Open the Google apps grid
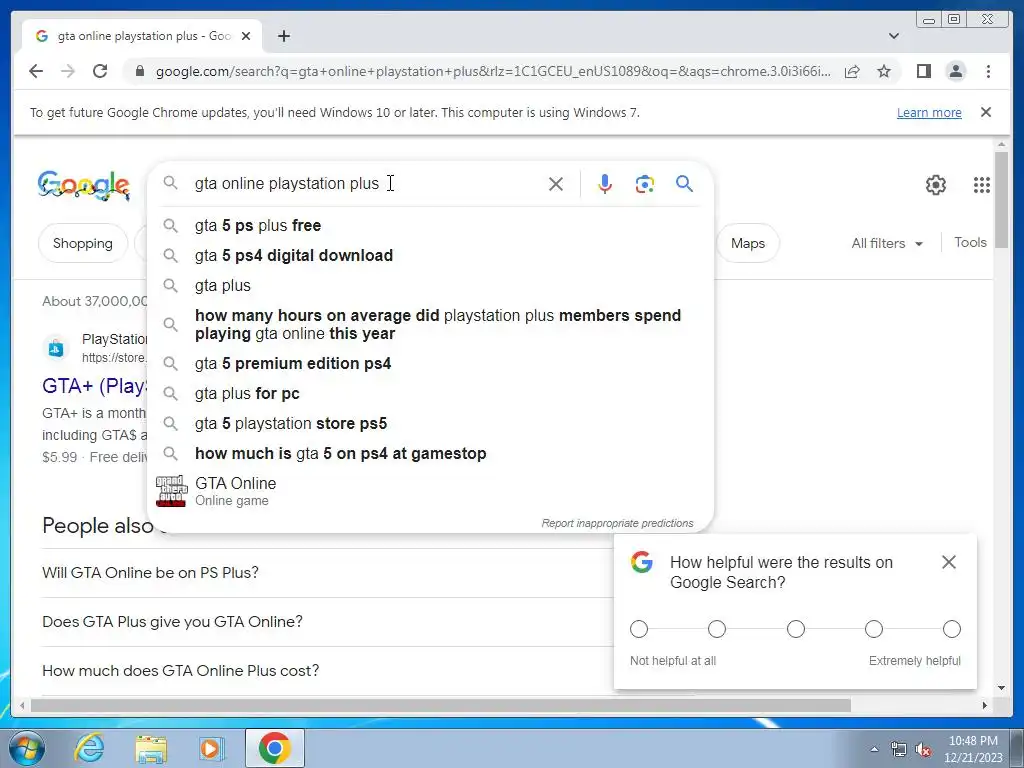 (x=982, y=185)
